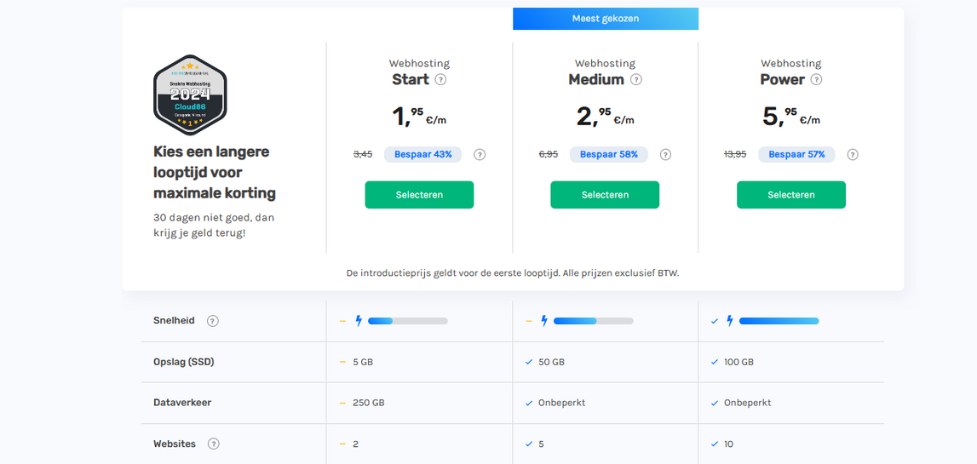This screenshot has height=464, width=977.
Task: Open info icon beside Bespaar 58%
Action: (665, 154)
